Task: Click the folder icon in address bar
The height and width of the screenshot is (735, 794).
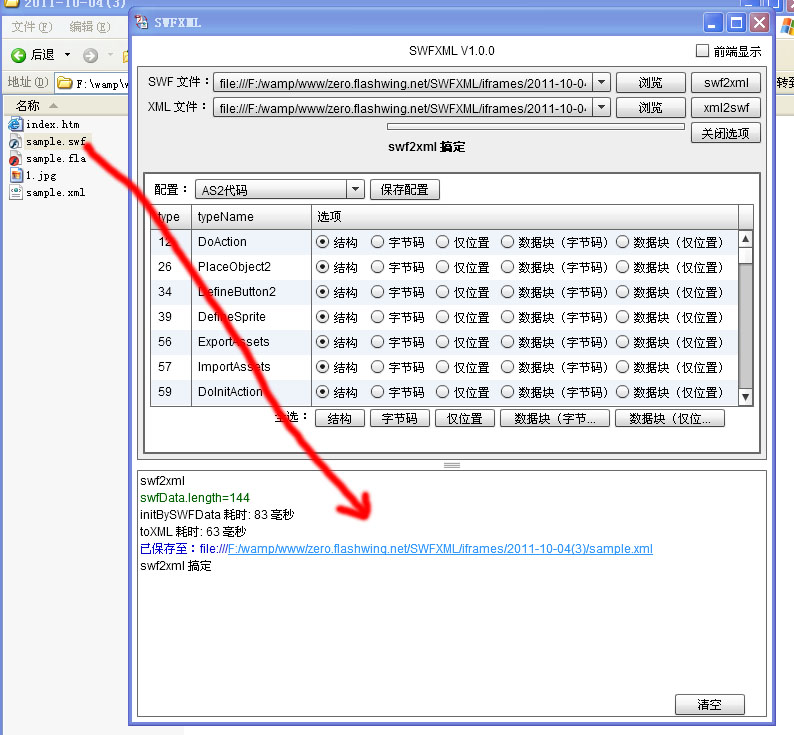Action: (64, 83)
